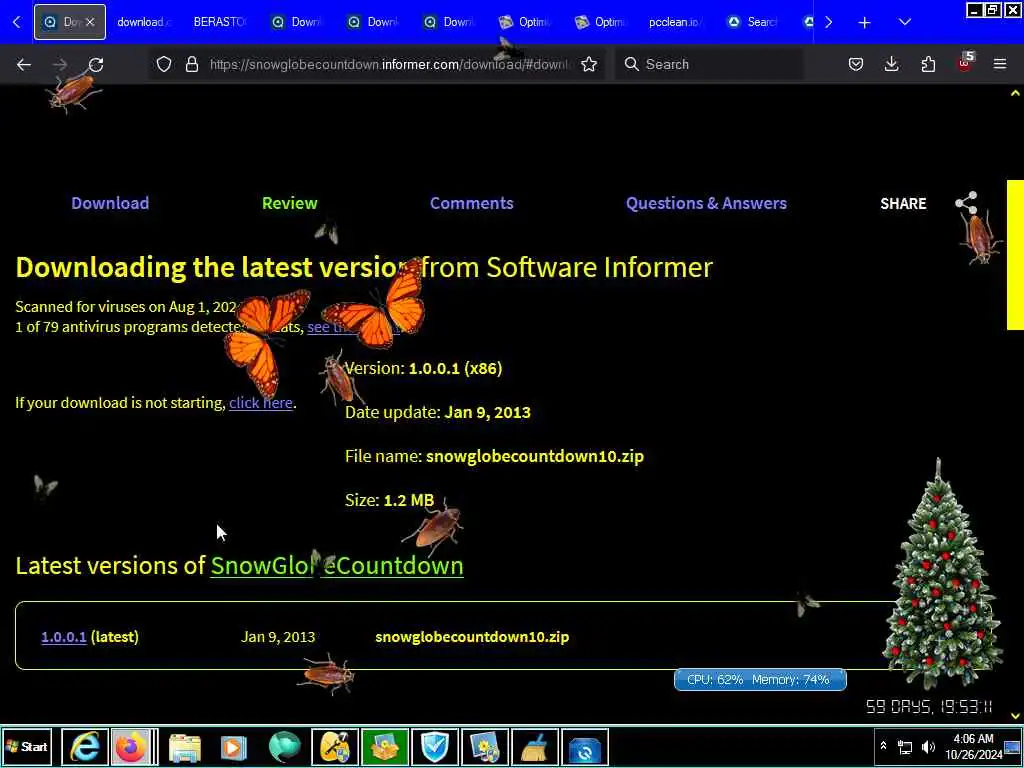Viewport: 1024px width, 768px height.
Task: Click the share icon beside SHARE
Action: pyautogui.click(x=967, y=202)
